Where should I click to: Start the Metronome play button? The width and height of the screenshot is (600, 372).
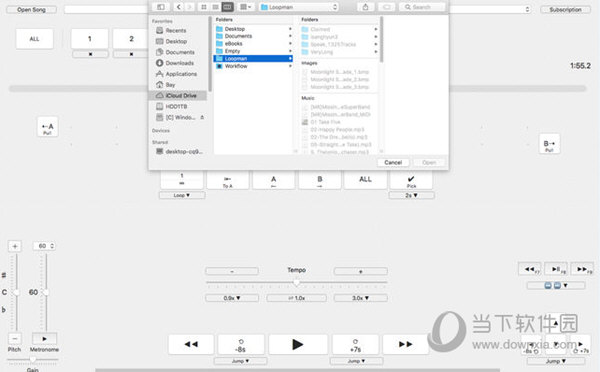pos(44,338)
